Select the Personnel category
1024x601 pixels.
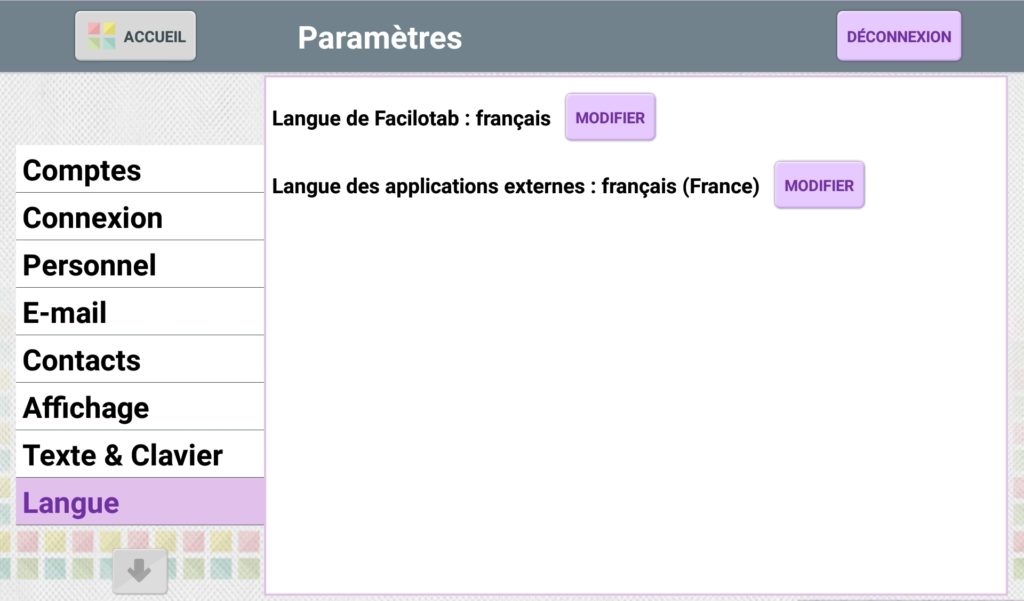click(140, 265)
